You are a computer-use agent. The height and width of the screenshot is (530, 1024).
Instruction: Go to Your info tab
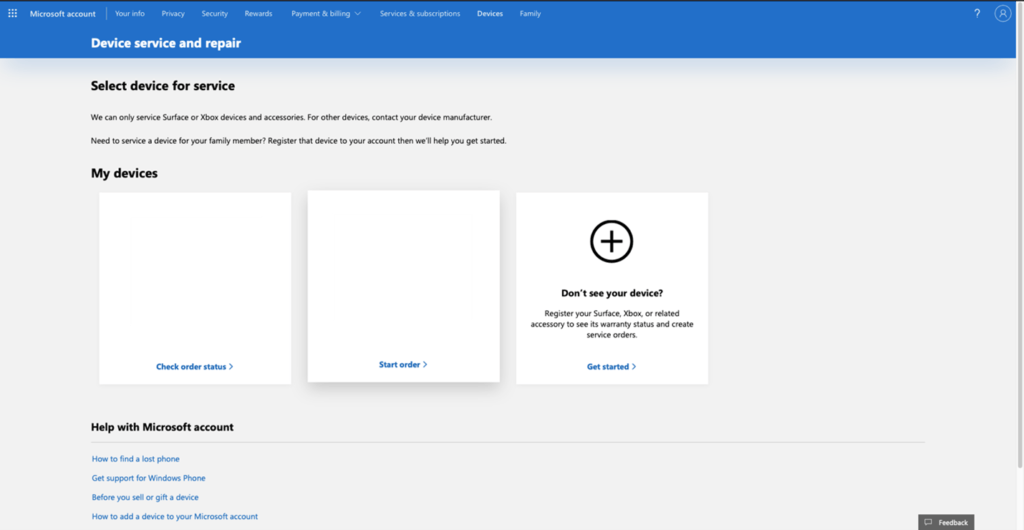click(130, 14)
